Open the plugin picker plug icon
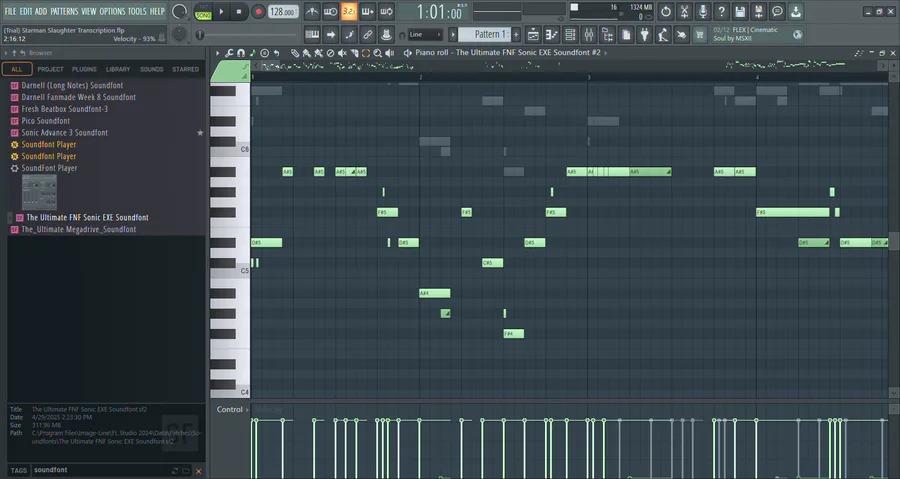This screenshot has height=479, width=900. pos(644,35)
